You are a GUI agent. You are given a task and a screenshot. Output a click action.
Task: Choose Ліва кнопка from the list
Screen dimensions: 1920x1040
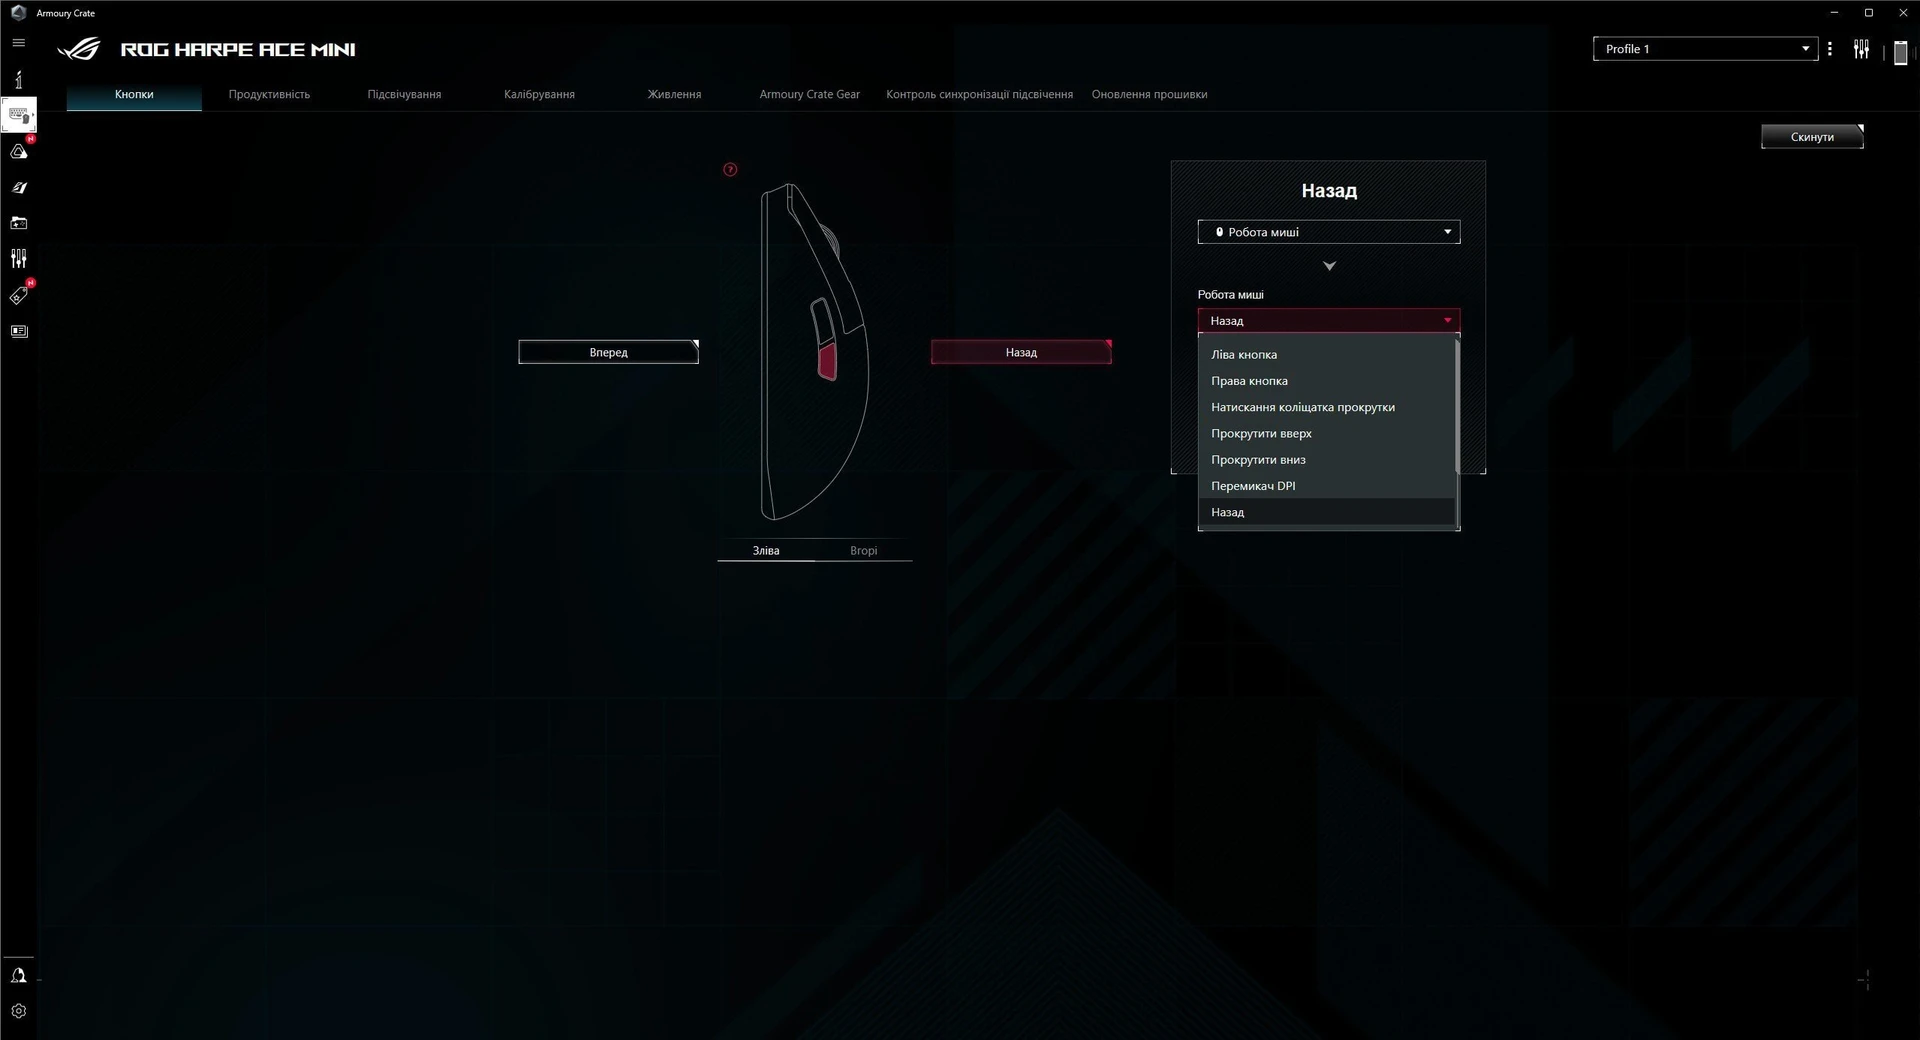tap(1326, 354)
